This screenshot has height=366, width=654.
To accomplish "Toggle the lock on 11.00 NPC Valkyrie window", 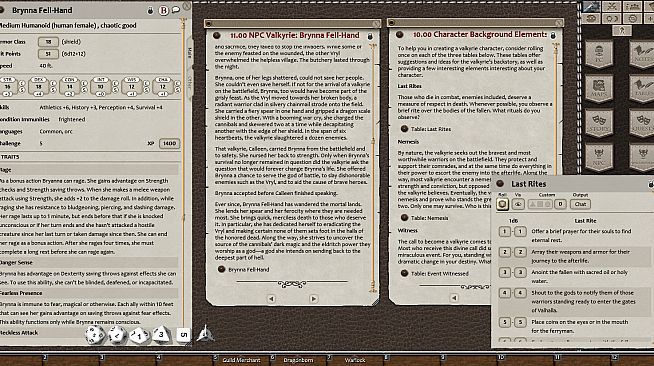I will pos(370,37).
